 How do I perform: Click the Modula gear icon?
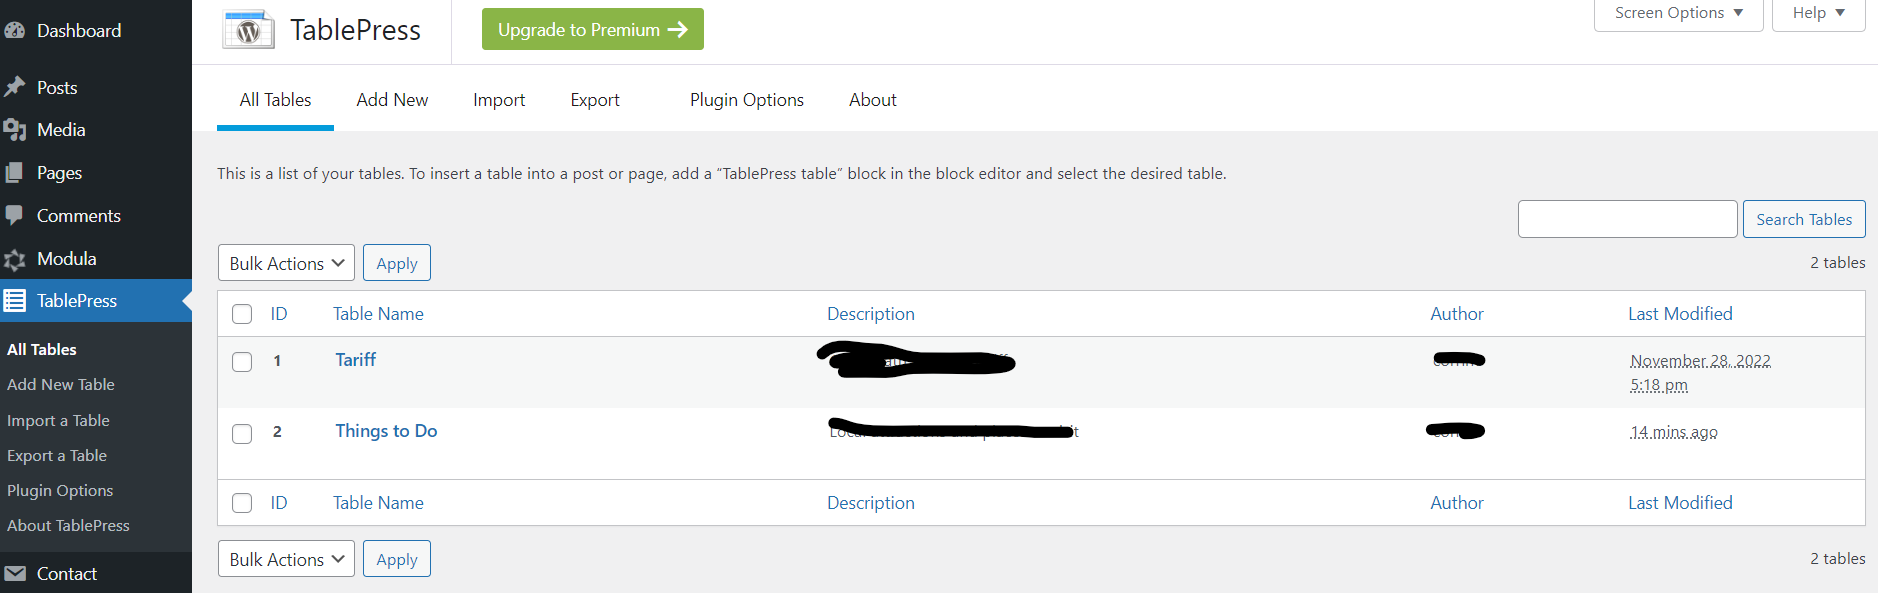pyautogui.click(x=14, y=260)
